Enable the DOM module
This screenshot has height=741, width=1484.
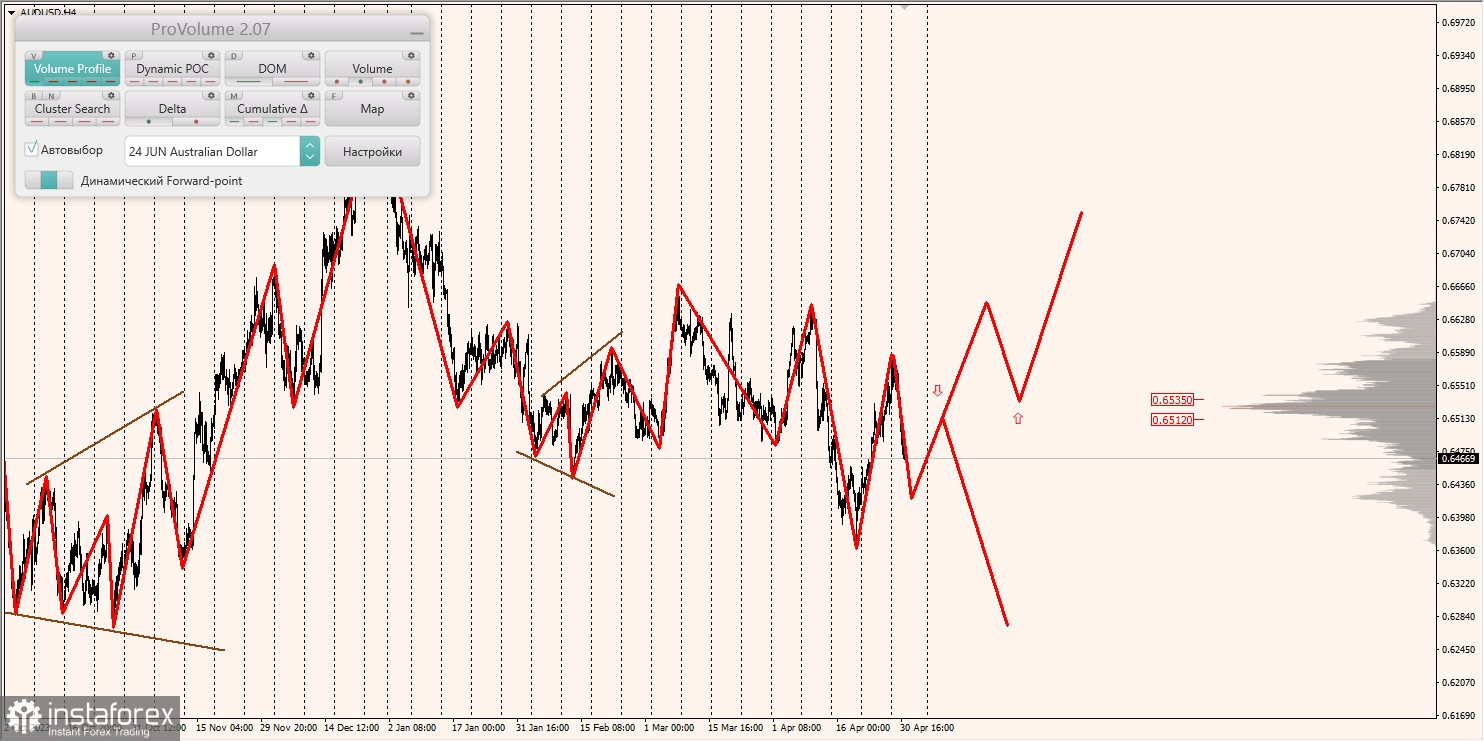272,68
